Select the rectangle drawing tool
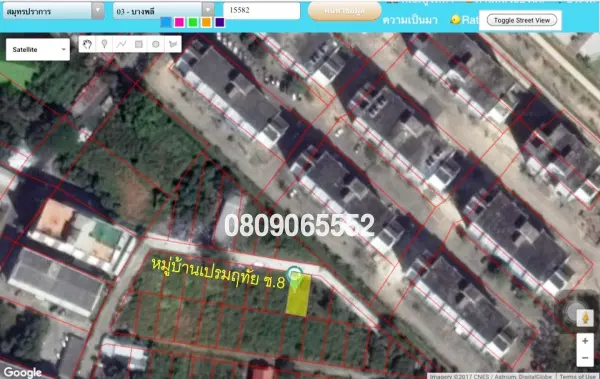Viewport: 600px width, 379px height. (139, 44)
